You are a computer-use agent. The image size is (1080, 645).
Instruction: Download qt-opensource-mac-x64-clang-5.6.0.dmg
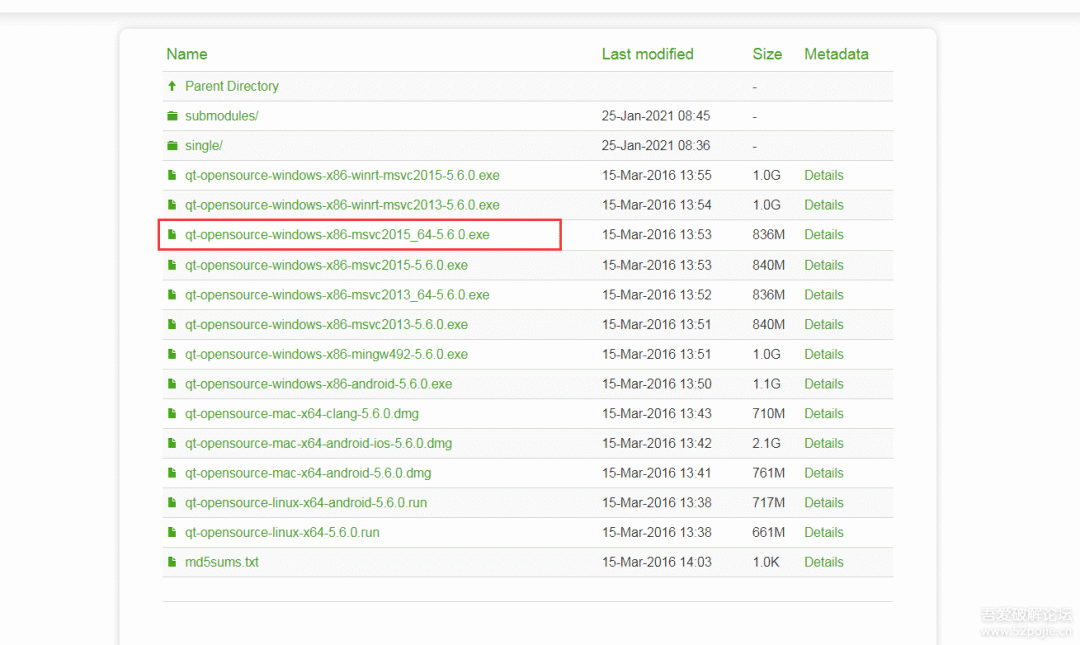pyautogui.click(x=302, y=413)
